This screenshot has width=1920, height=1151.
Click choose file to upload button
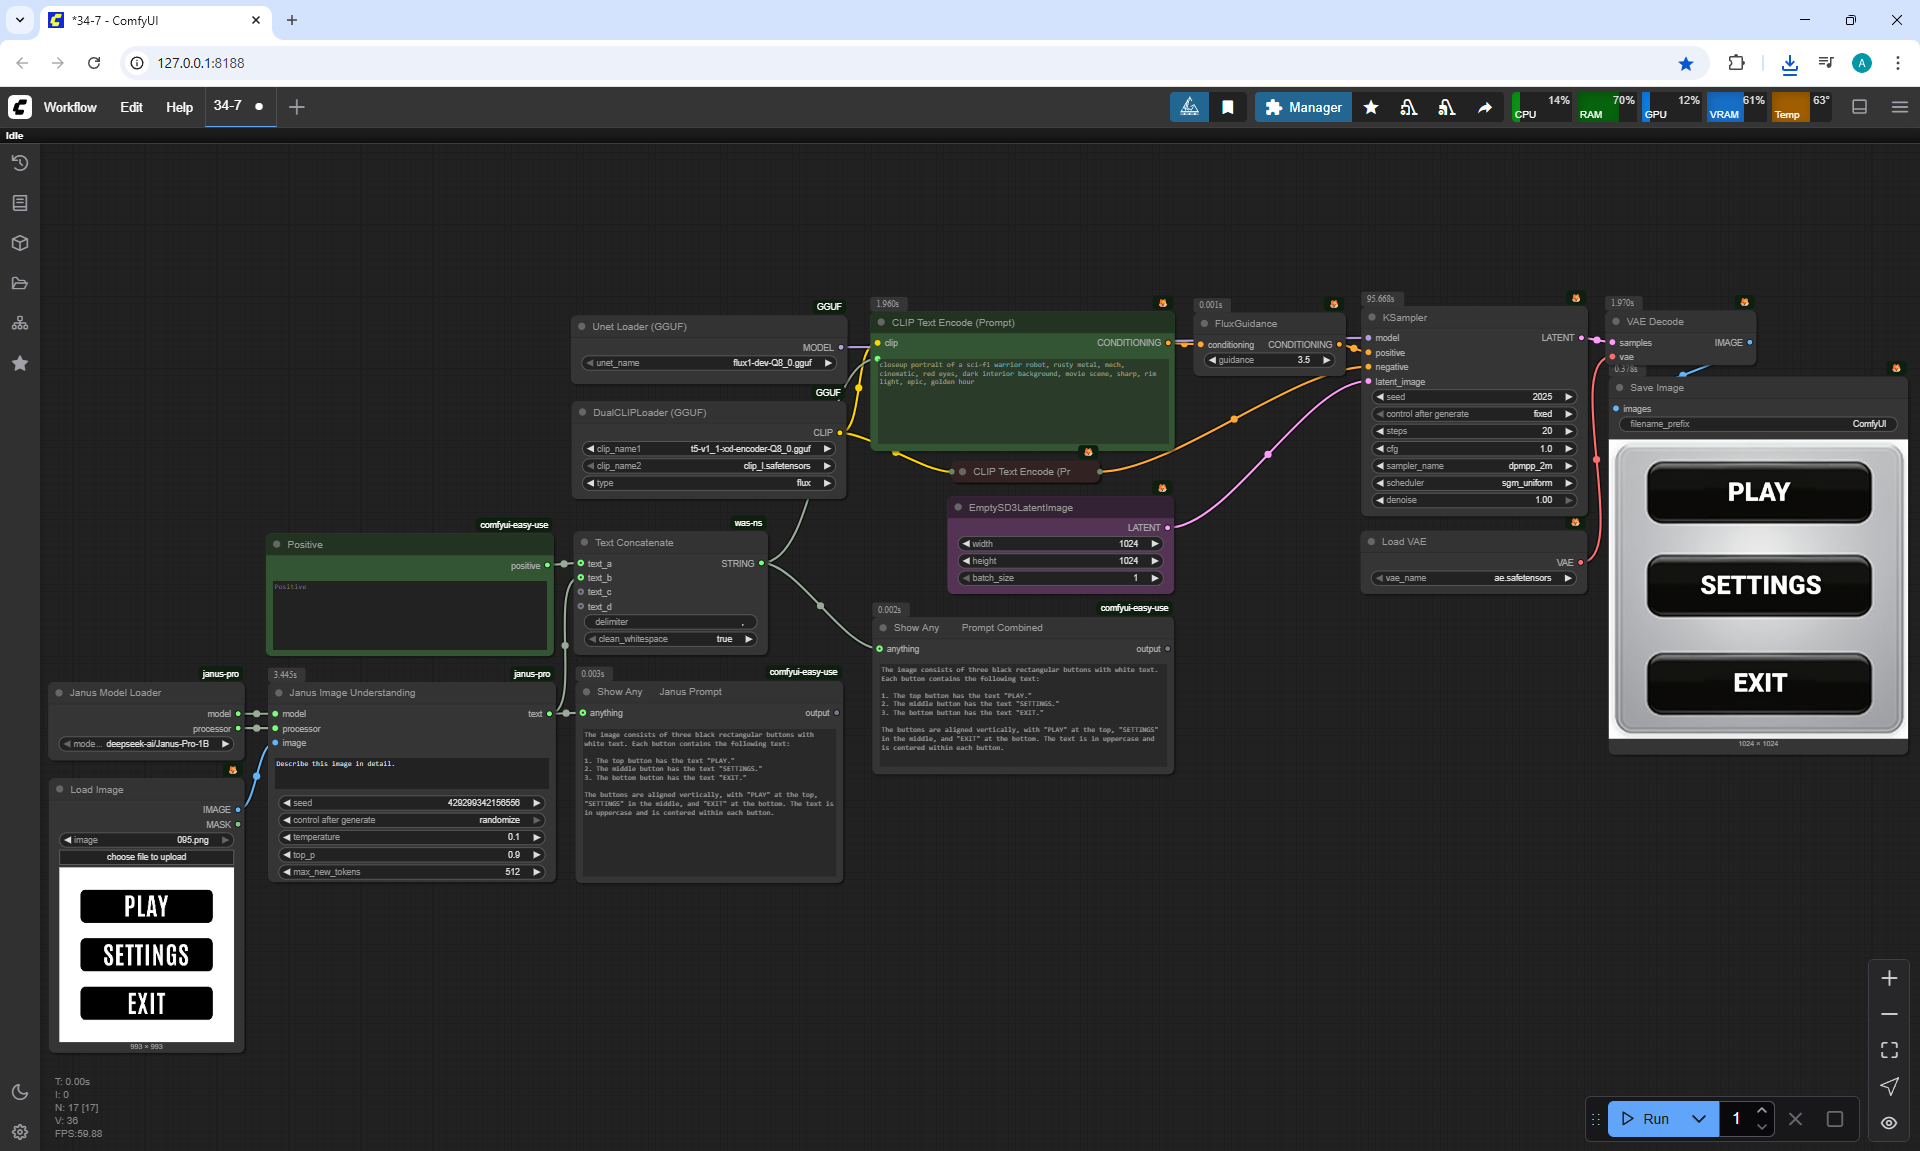pyautogui.click(x=146, y=857)
